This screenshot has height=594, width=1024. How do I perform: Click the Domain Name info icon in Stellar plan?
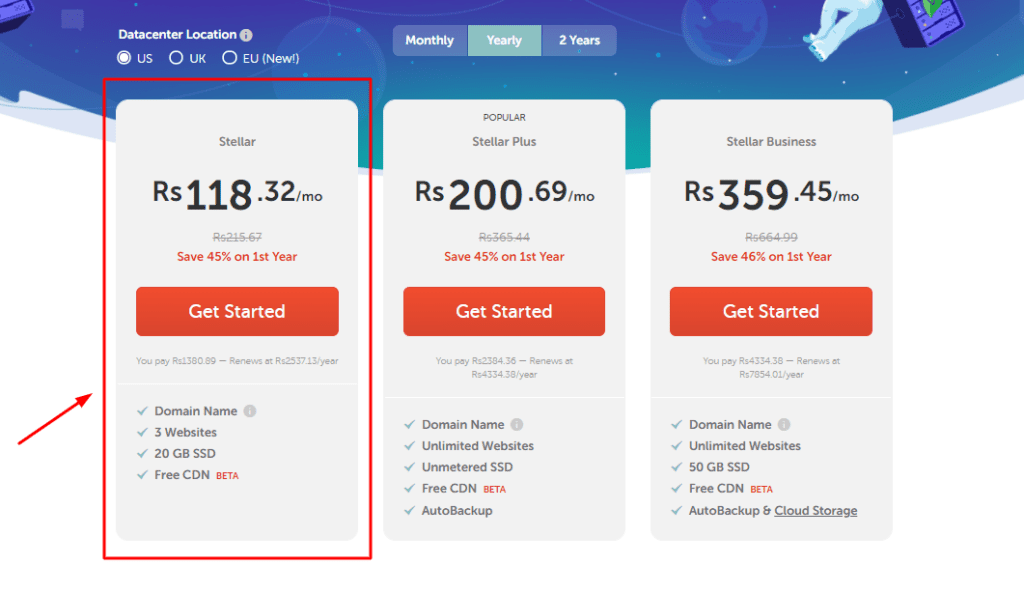tap(250, 410)
